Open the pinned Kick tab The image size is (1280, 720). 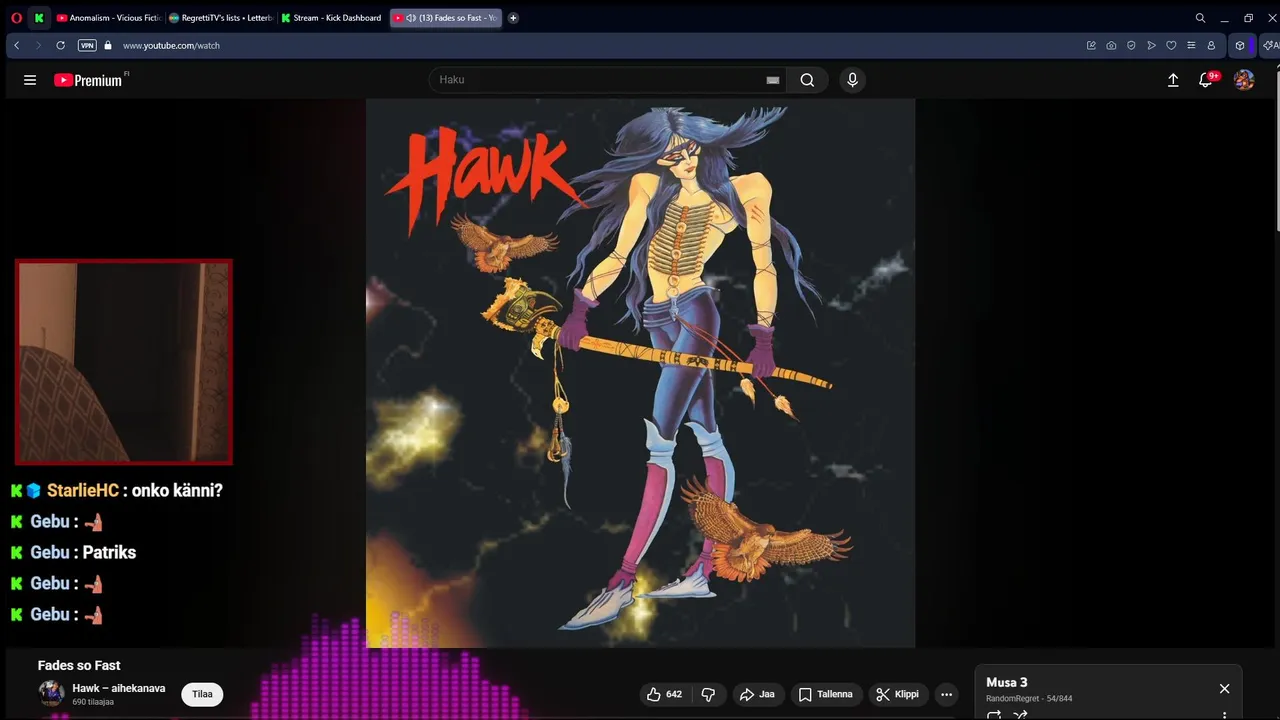coord(39,18)
